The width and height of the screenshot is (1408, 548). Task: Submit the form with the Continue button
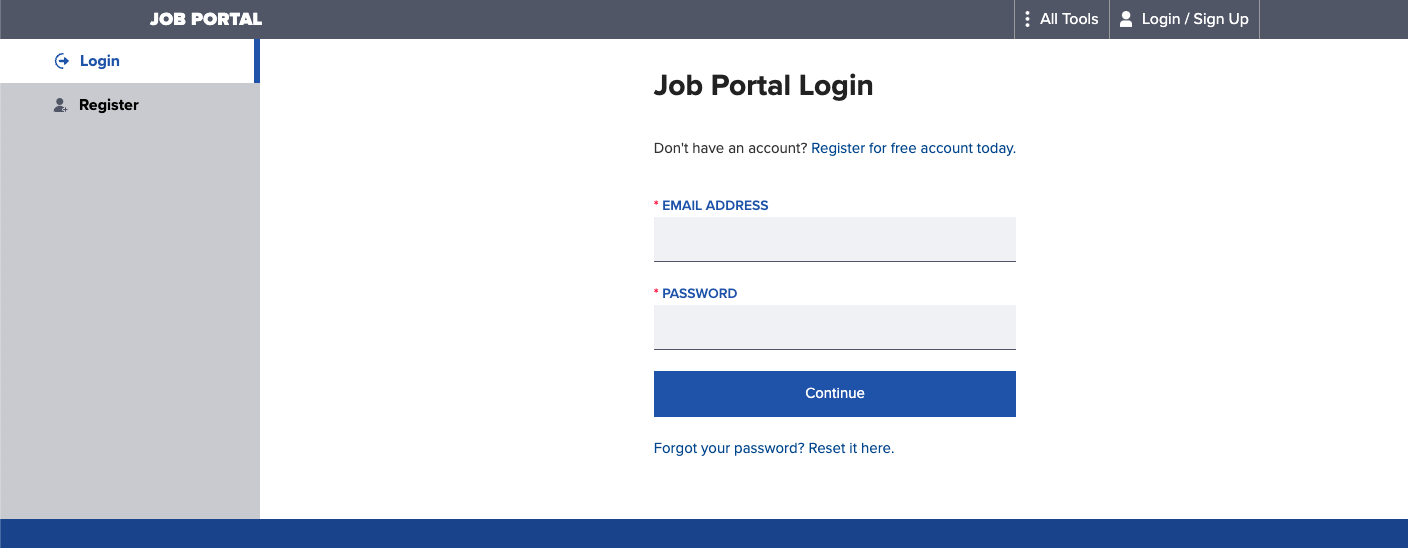tap(834, 393)
